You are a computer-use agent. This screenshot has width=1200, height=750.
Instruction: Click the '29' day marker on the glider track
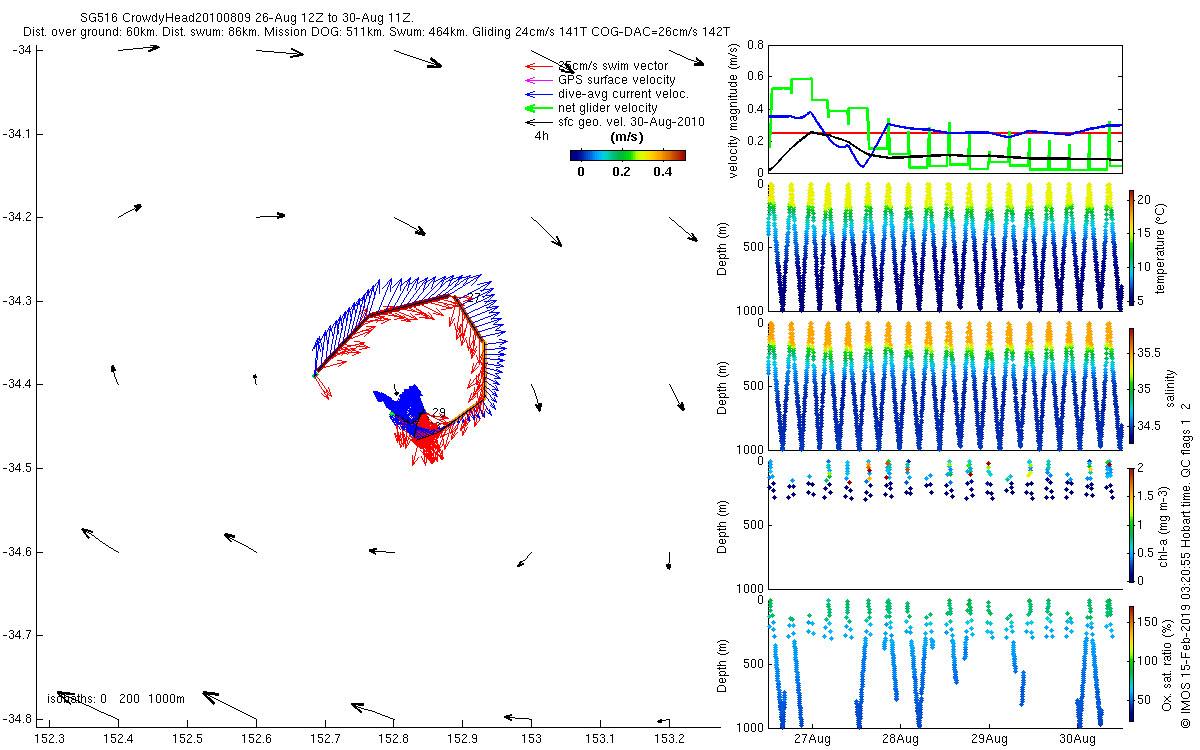pyautogui.click(x=438, y=412)
